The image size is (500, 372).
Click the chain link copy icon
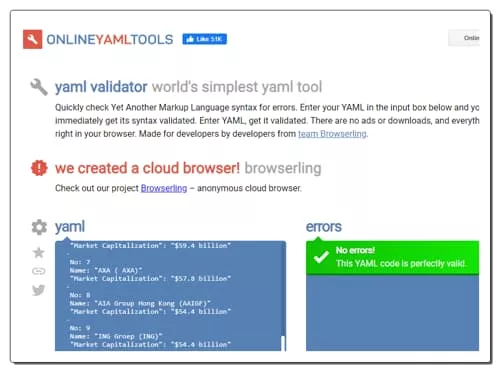pos(39,271)
